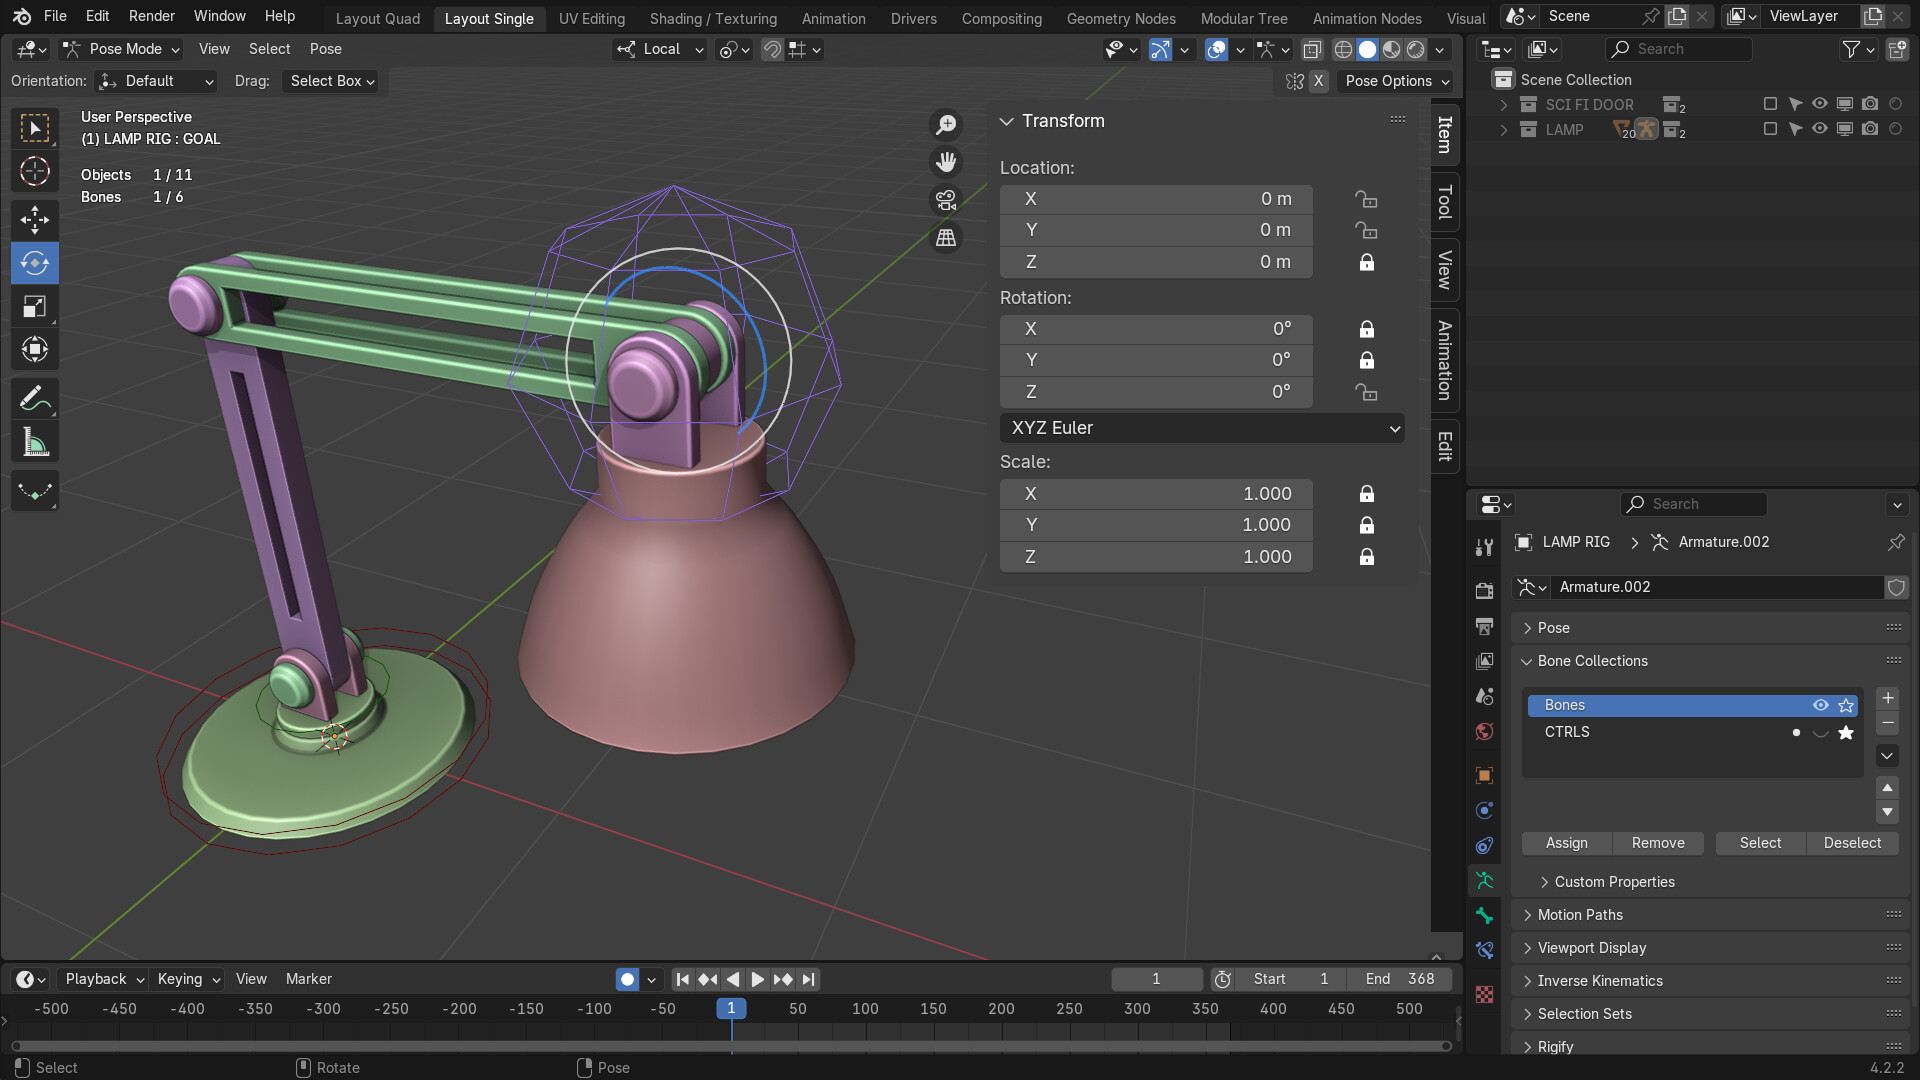Expand Motion Paths panel
The width and height of the screenshot is (1920, 1080).
pos(1580,915)
